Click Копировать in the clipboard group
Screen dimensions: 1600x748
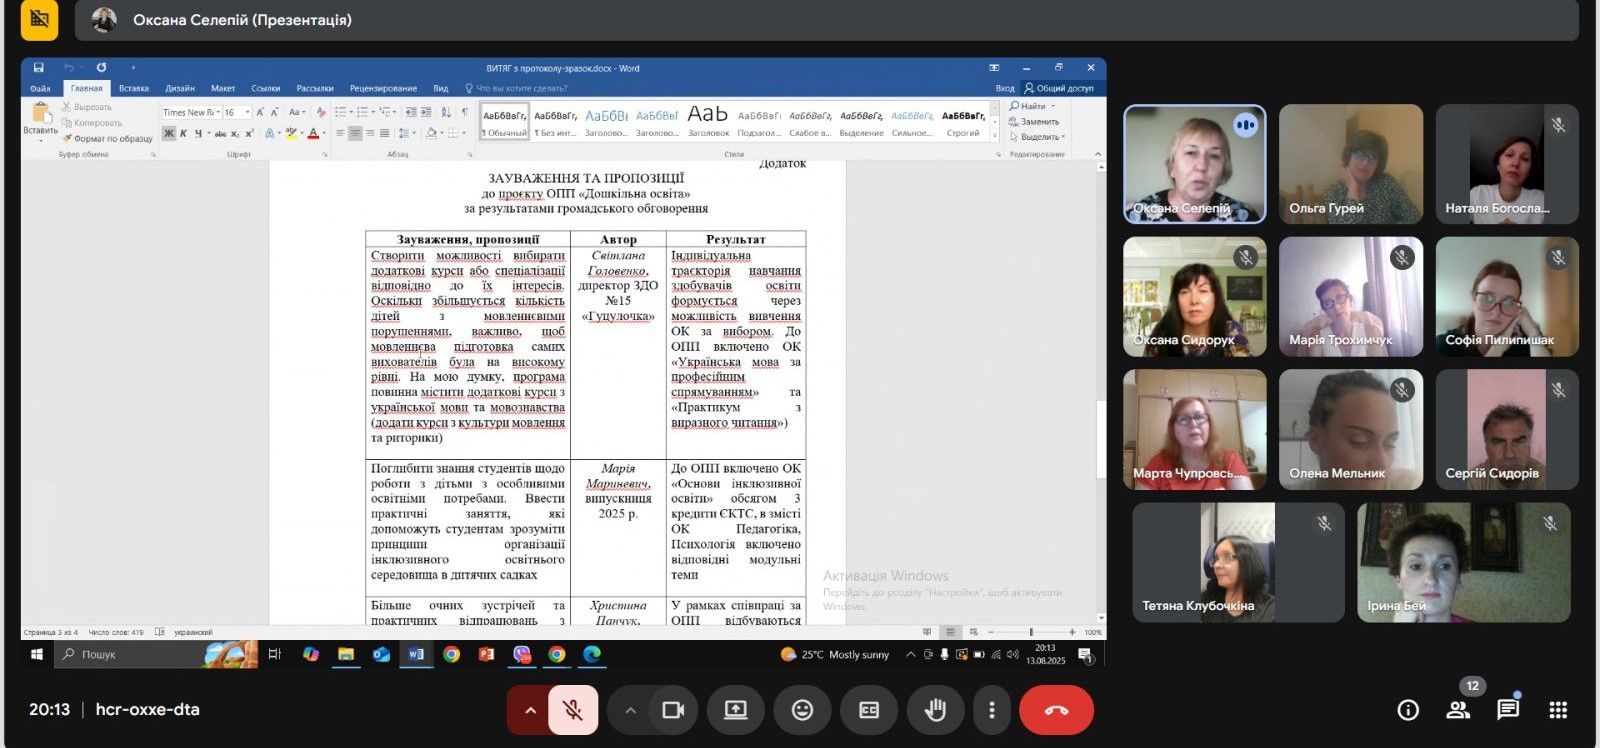coord(92,123)
